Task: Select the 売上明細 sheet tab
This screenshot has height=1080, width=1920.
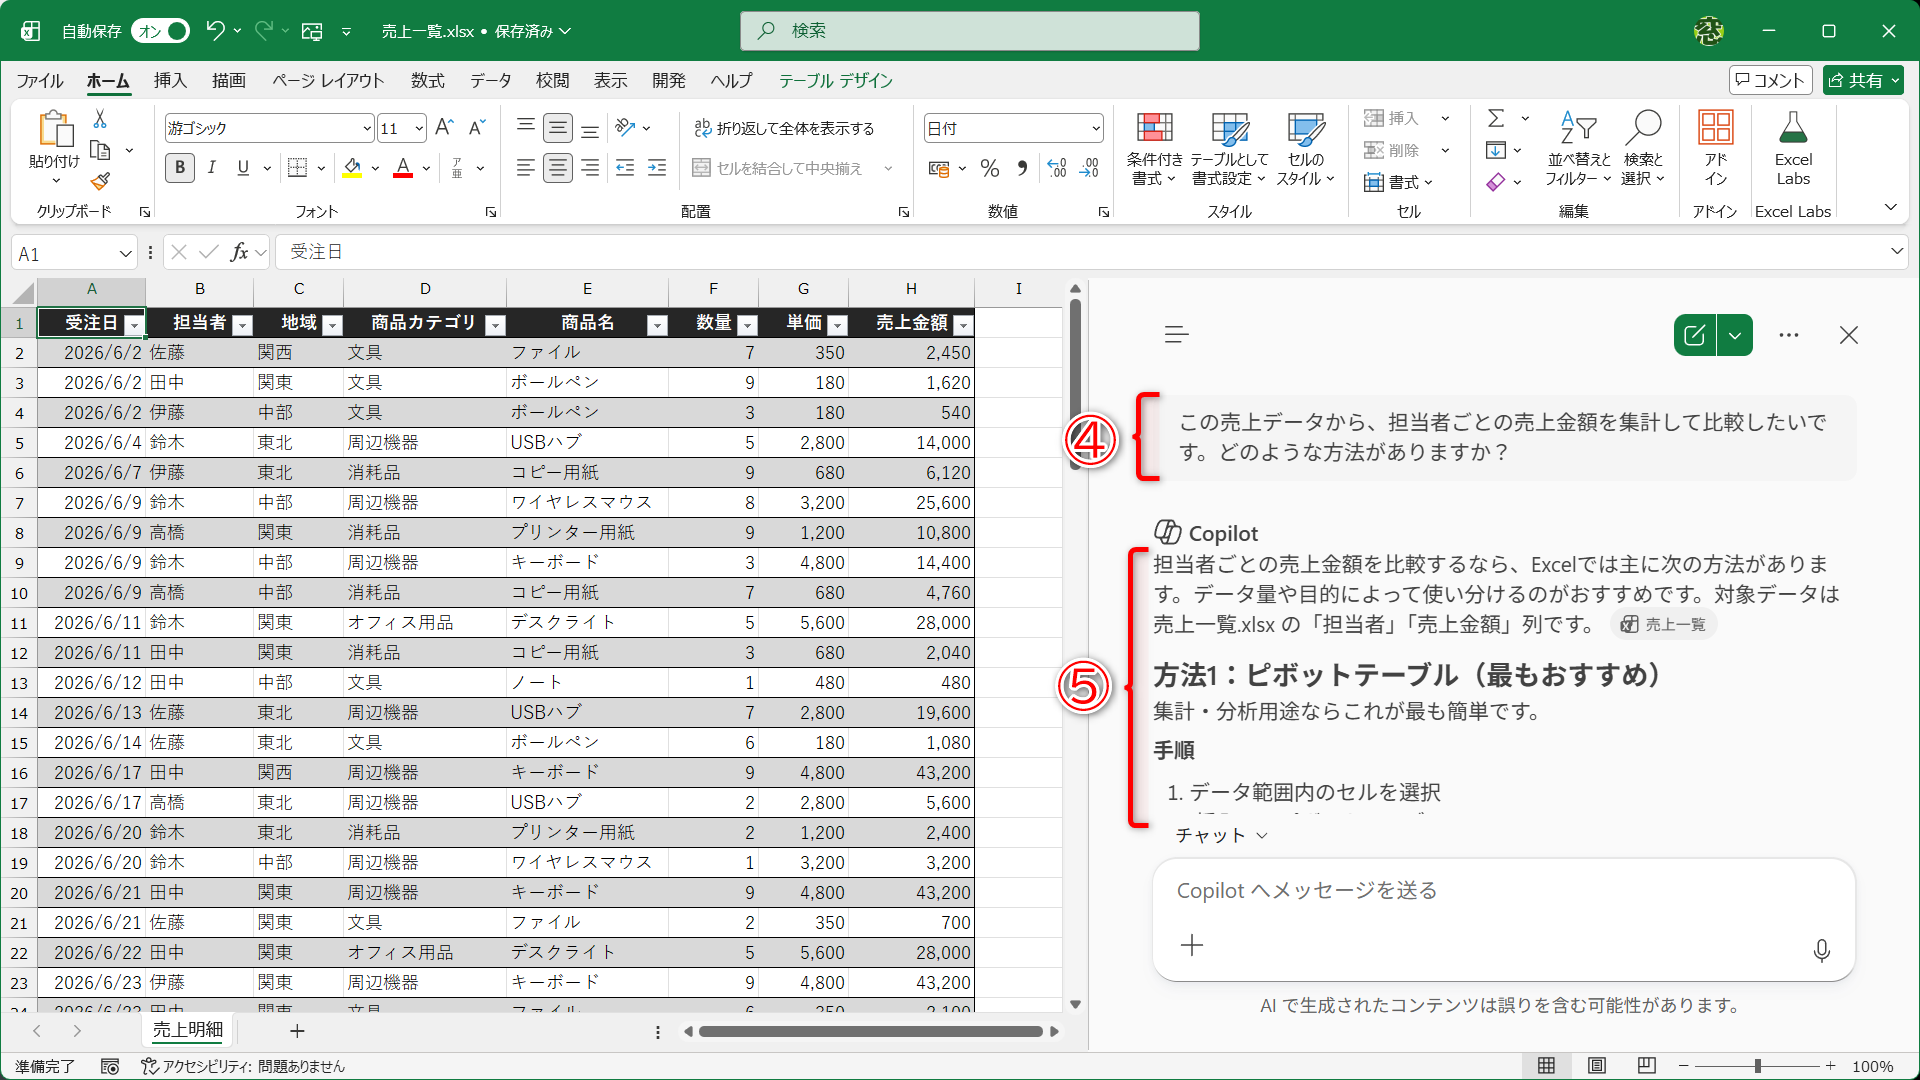Action: [188, 1030]
